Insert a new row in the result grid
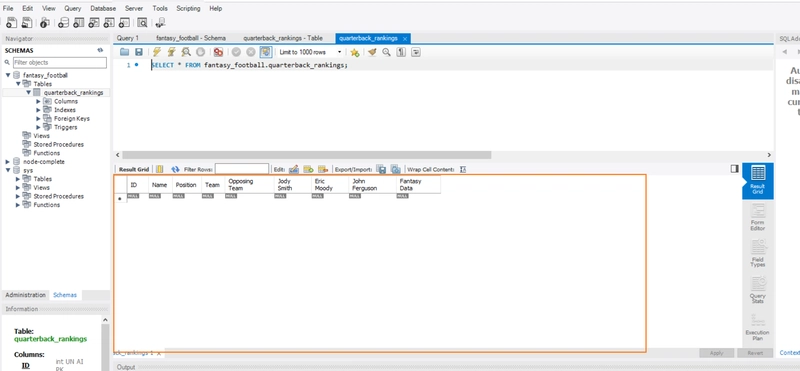The image size is (800, 371). click(308, 169)
